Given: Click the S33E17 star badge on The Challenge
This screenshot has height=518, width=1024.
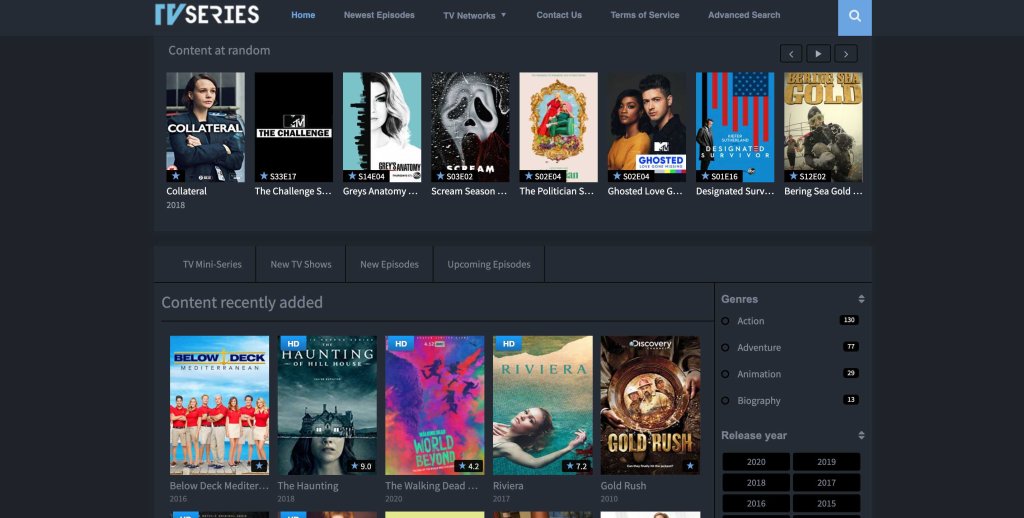Looking at the screenshot, I should coord(278,176).
